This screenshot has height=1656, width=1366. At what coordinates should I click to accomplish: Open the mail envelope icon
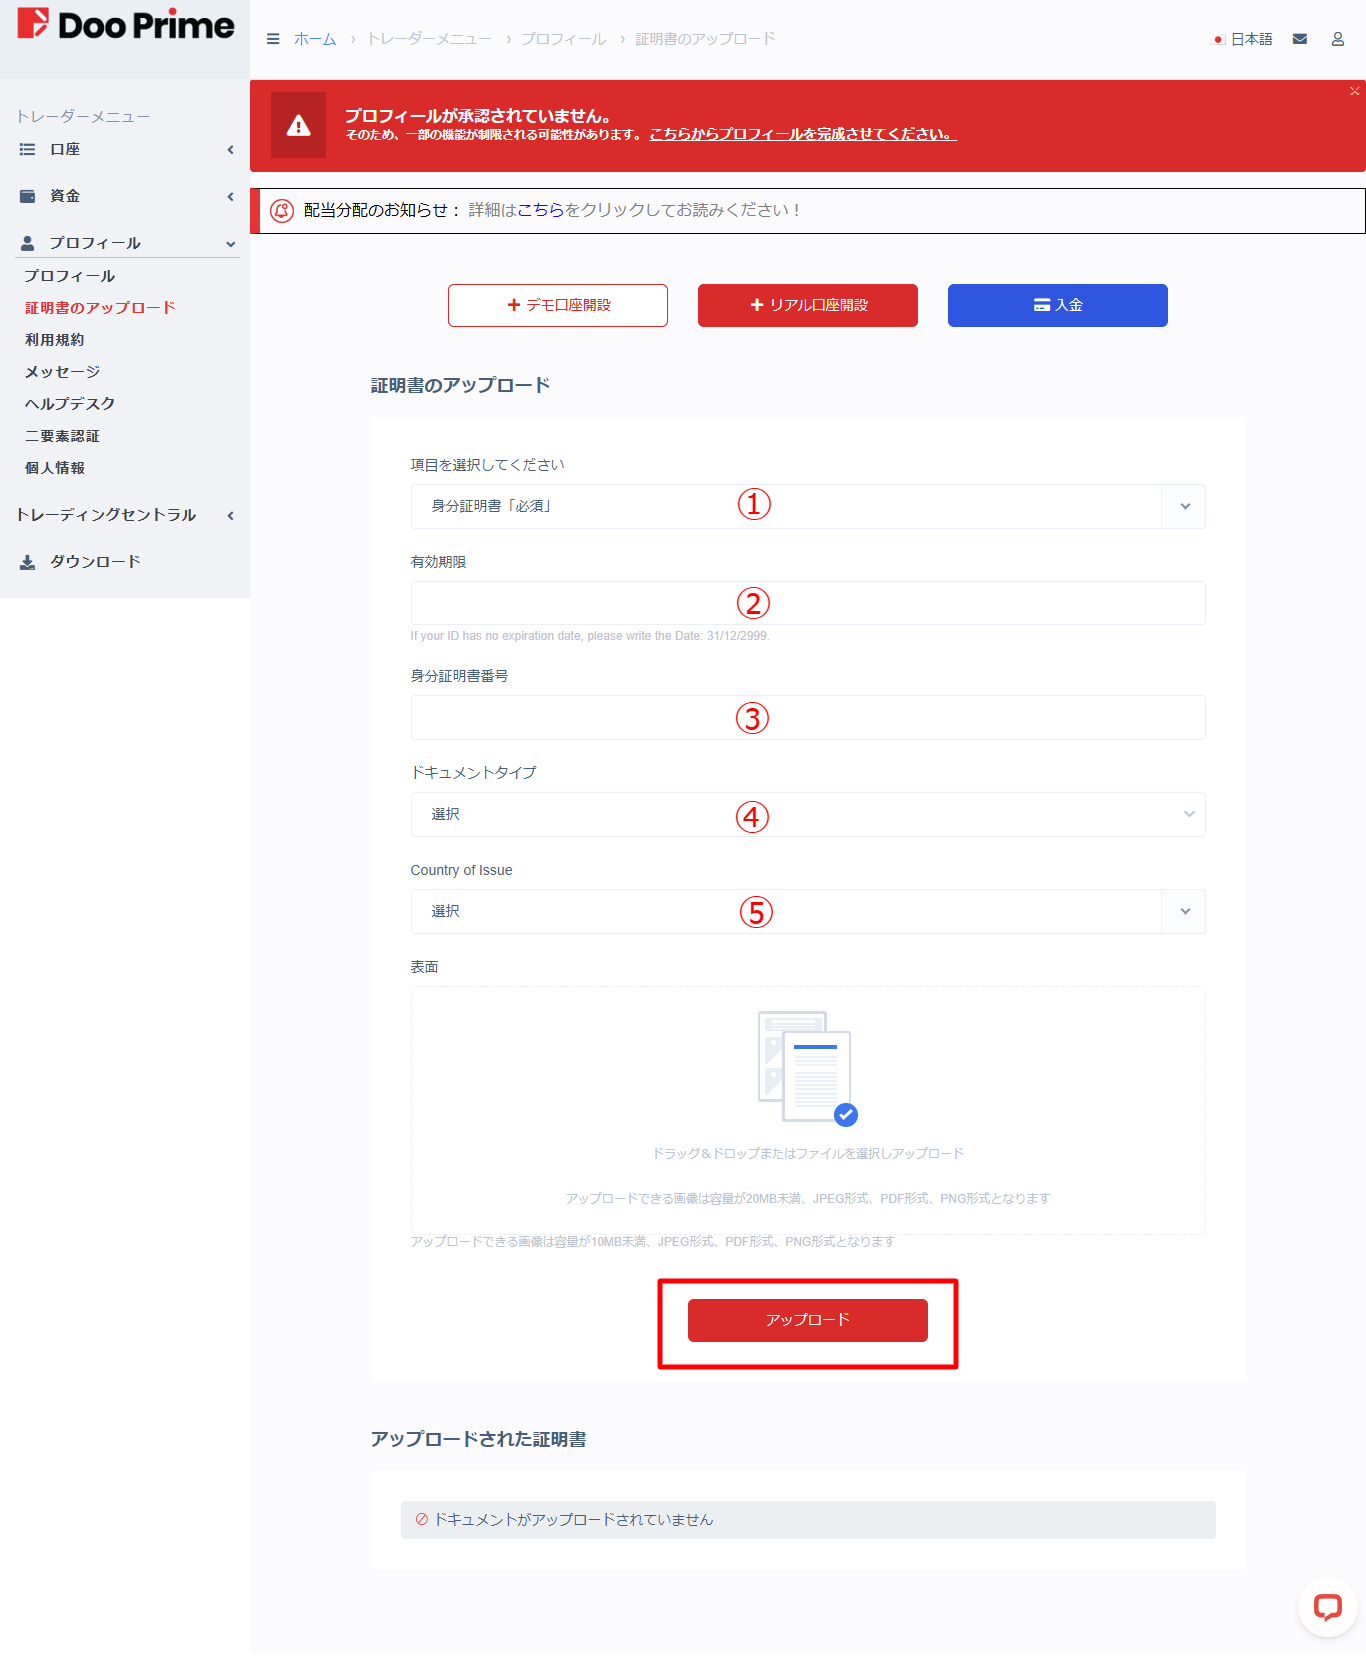click(1300, 39)
